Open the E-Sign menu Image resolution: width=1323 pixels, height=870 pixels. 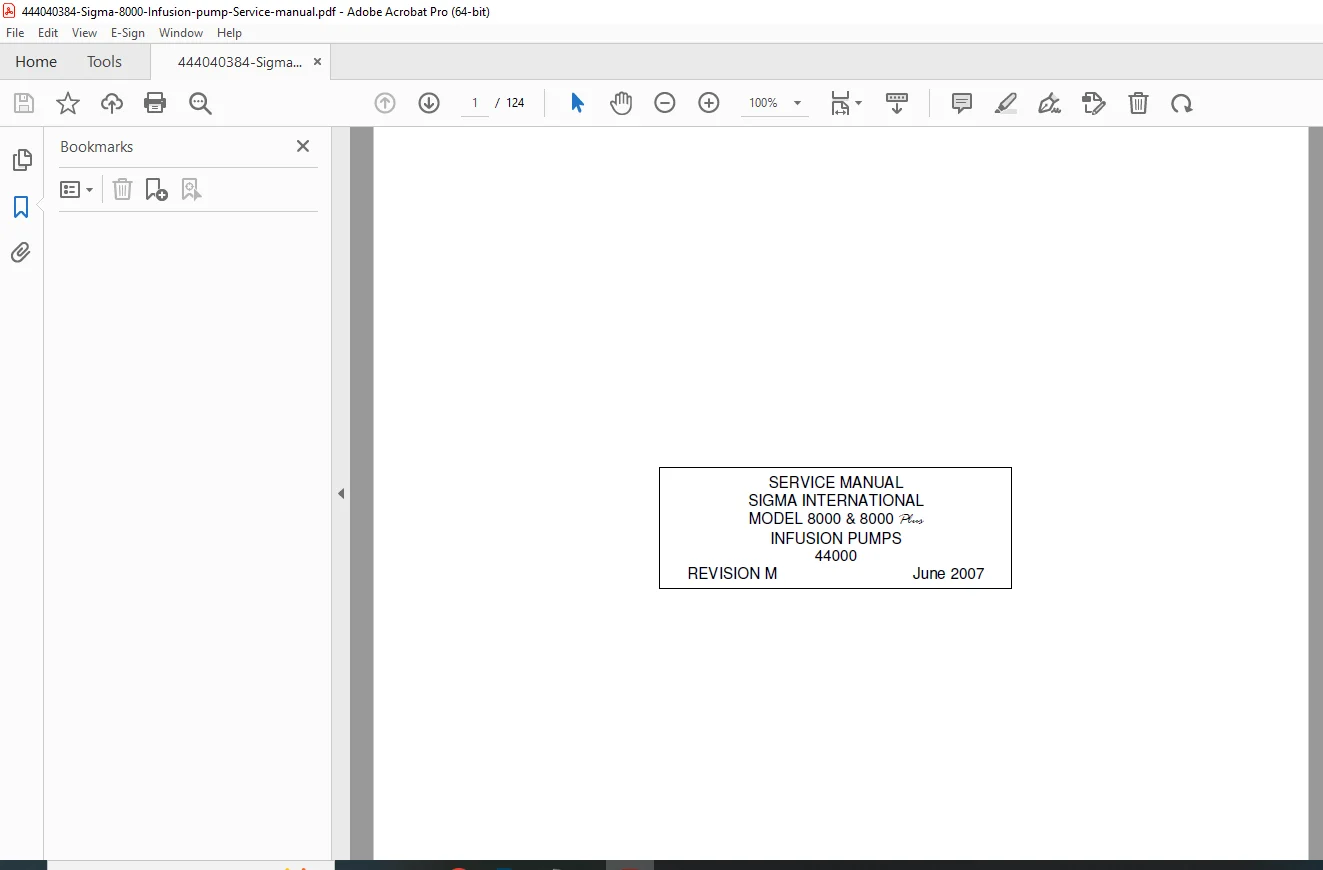[128, 33]
